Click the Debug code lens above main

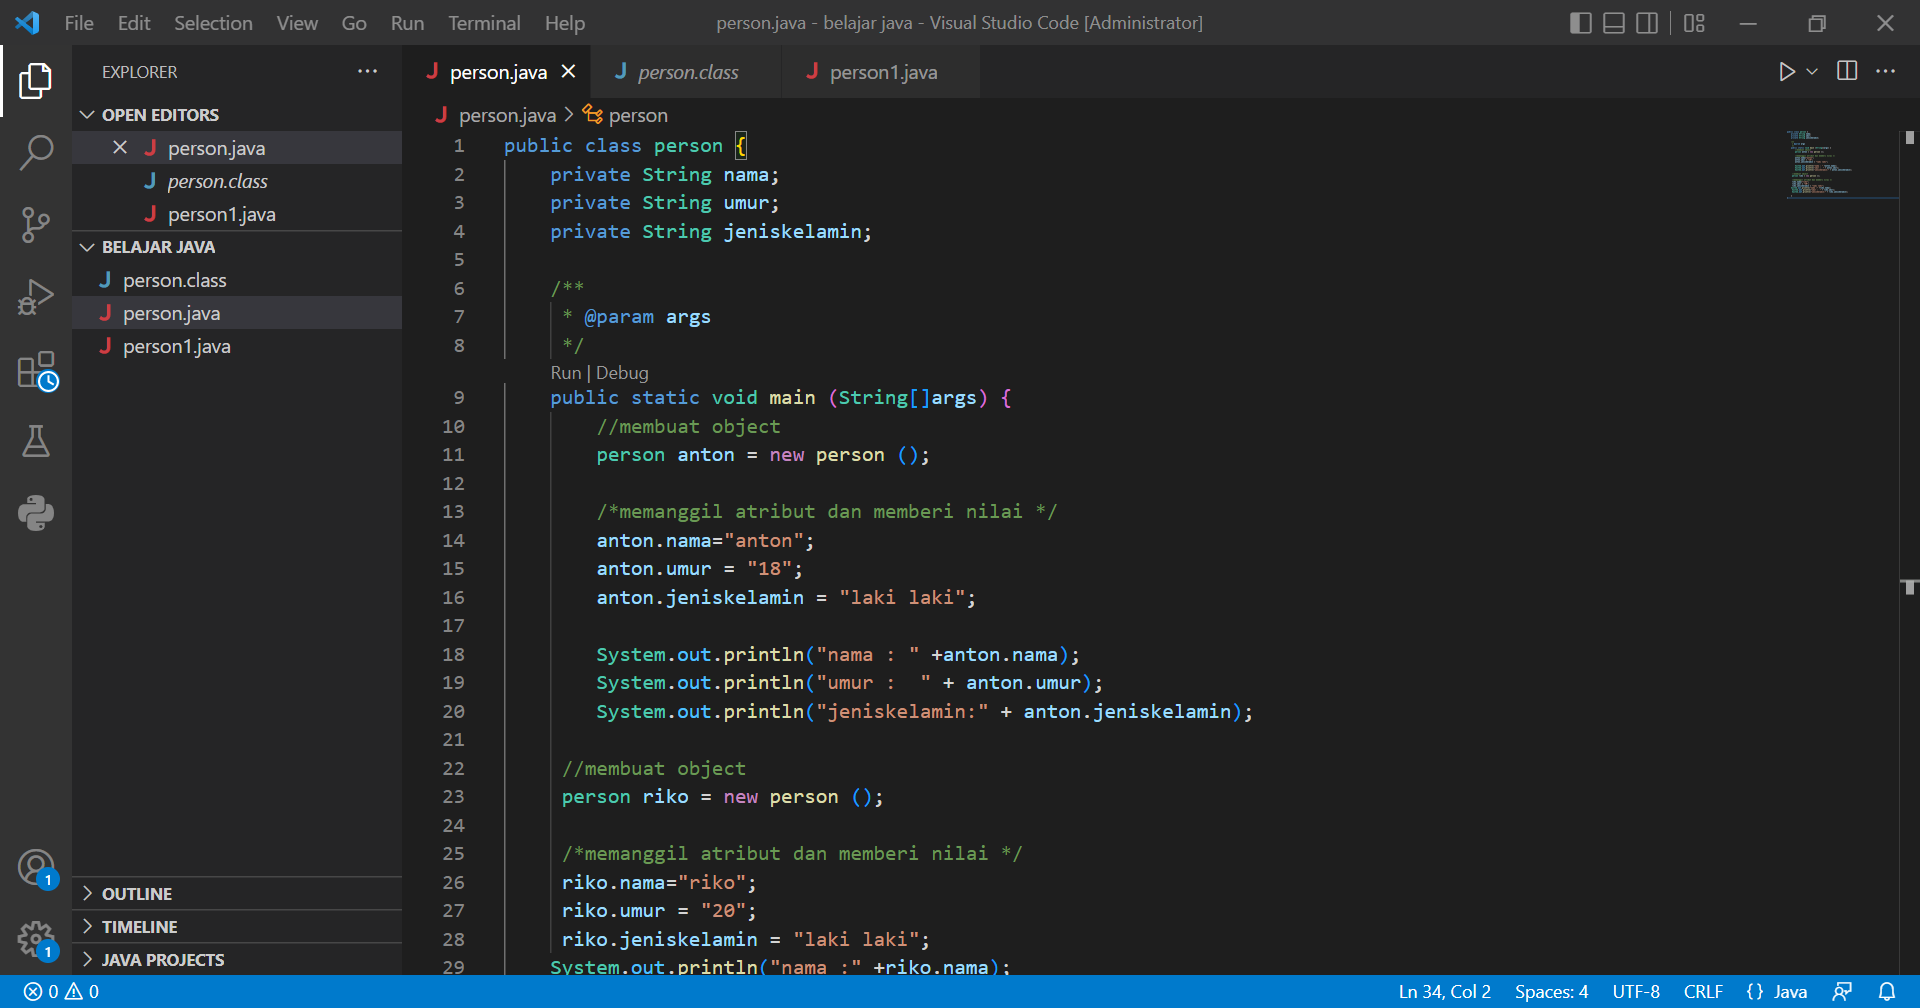[x=622, y=372]
